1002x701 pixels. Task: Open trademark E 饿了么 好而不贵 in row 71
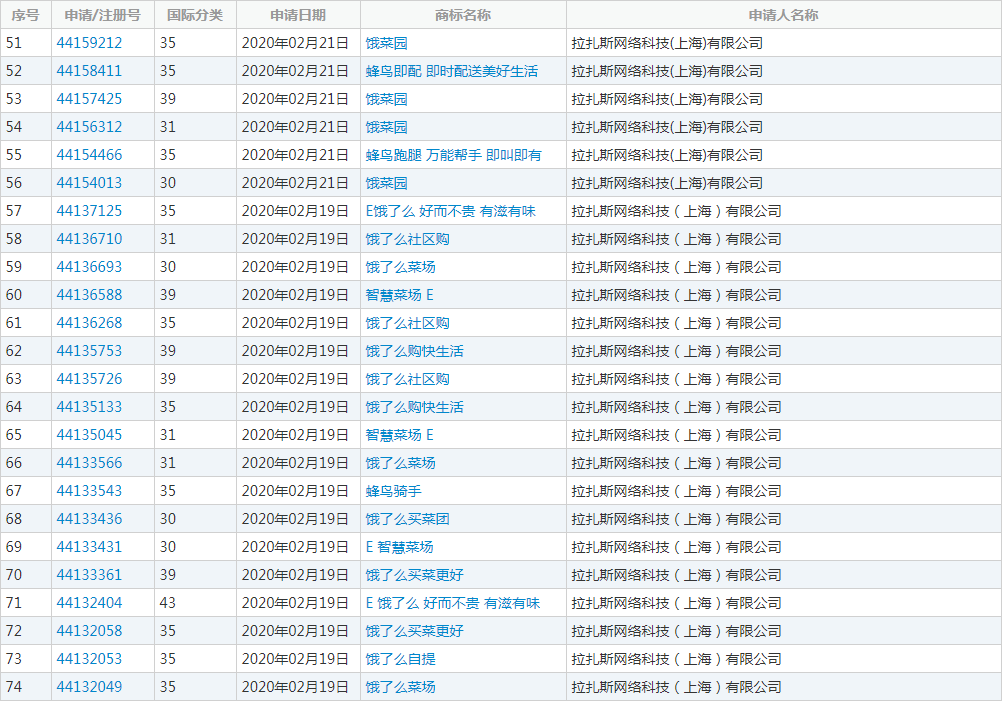pyautogui.click(x=452, y=603)
